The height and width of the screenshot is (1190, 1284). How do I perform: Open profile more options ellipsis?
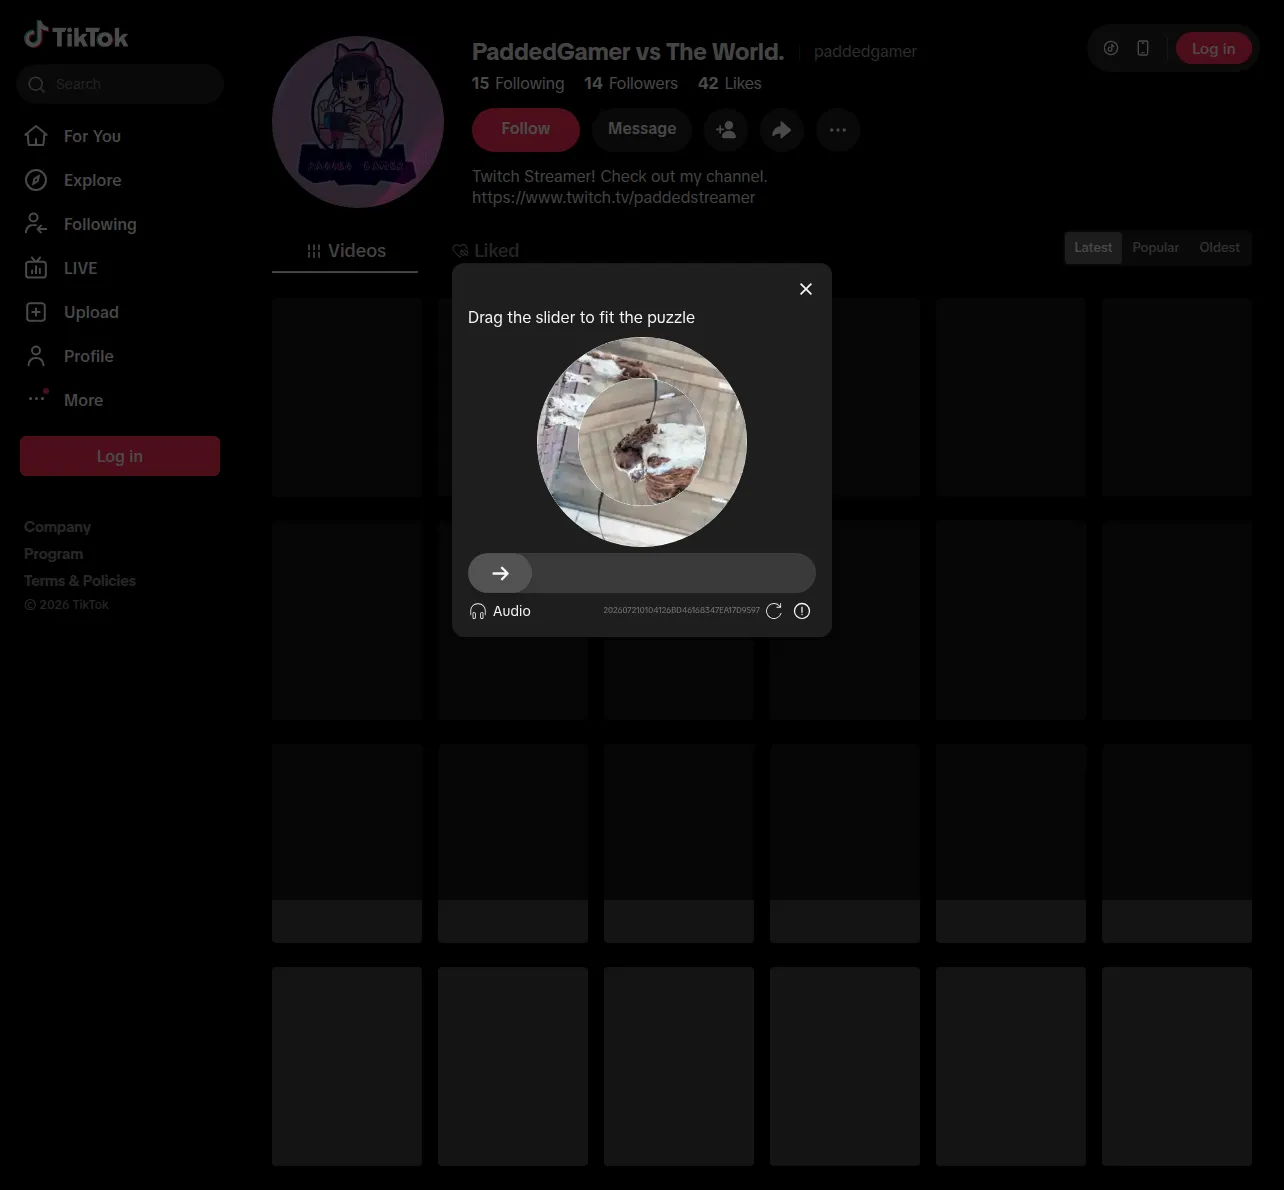point(838,130)
